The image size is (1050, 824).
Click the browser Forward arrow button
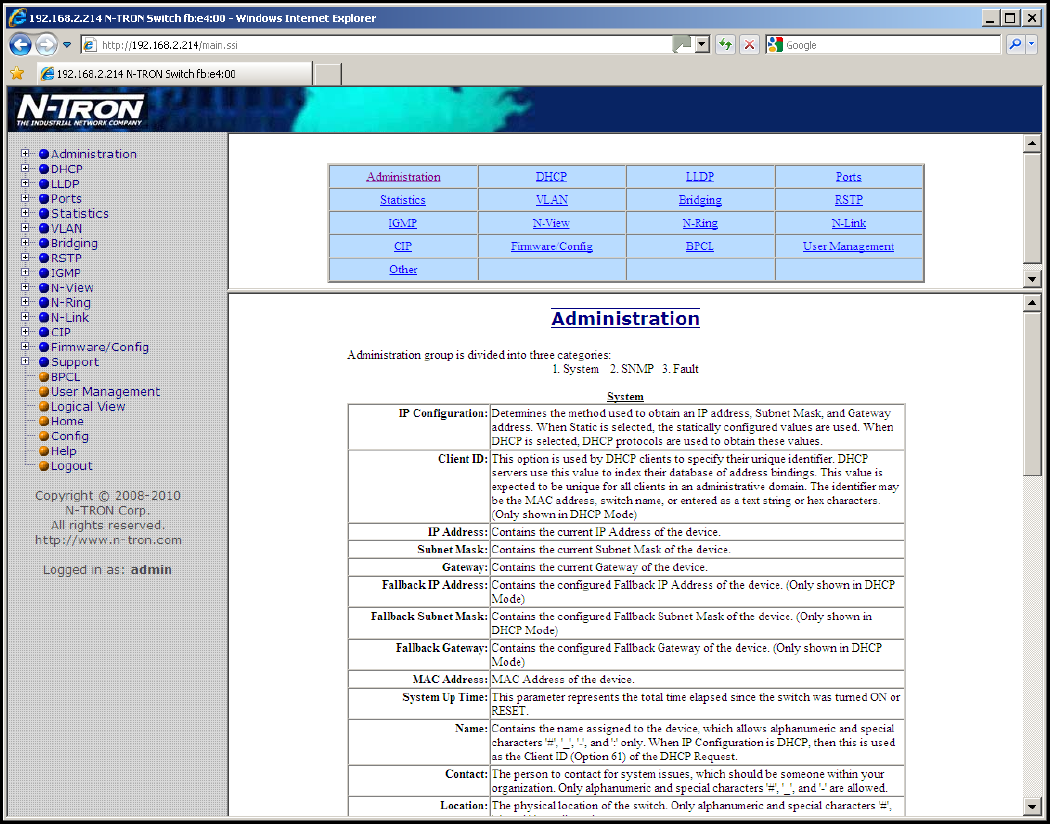(x=46, y=45)
